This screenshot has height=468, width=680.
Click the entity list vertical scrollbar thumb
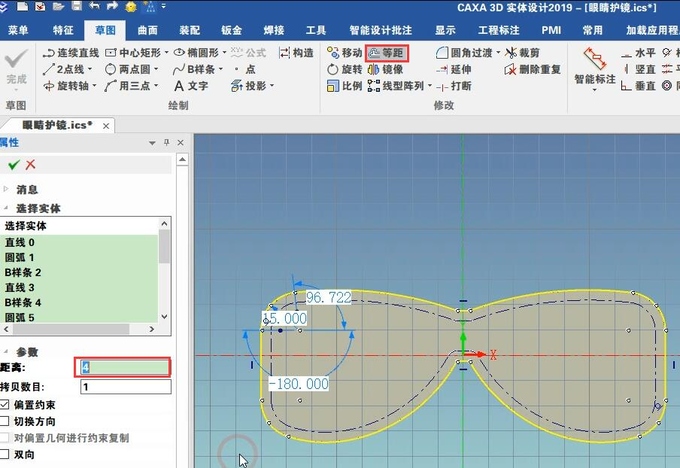click(164, 246)
